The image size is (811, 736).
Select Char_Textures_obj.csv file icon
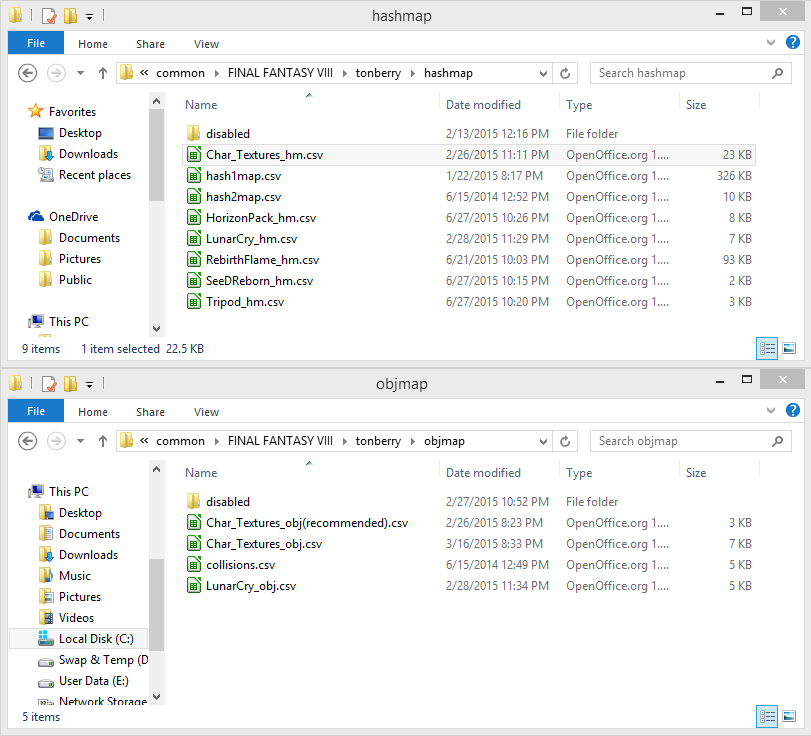[x=193, y=544]
